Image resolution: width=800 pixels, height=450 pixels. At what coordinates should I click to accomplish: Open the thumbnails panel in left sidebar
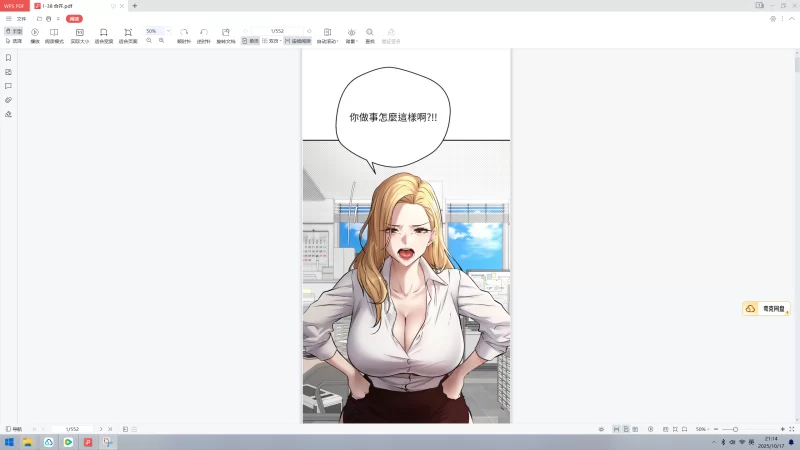8,72
